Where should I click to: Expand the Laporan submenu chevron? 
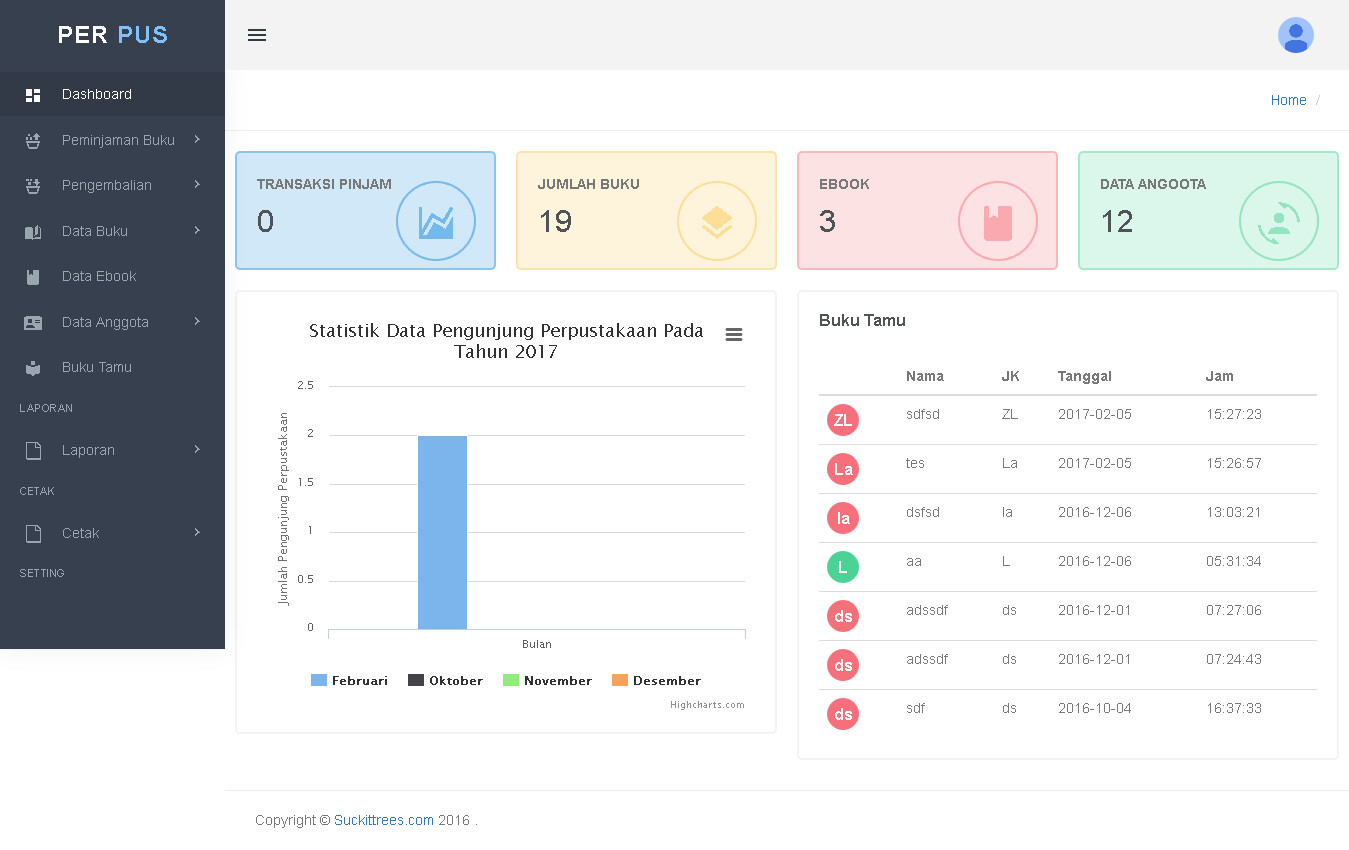197,449
